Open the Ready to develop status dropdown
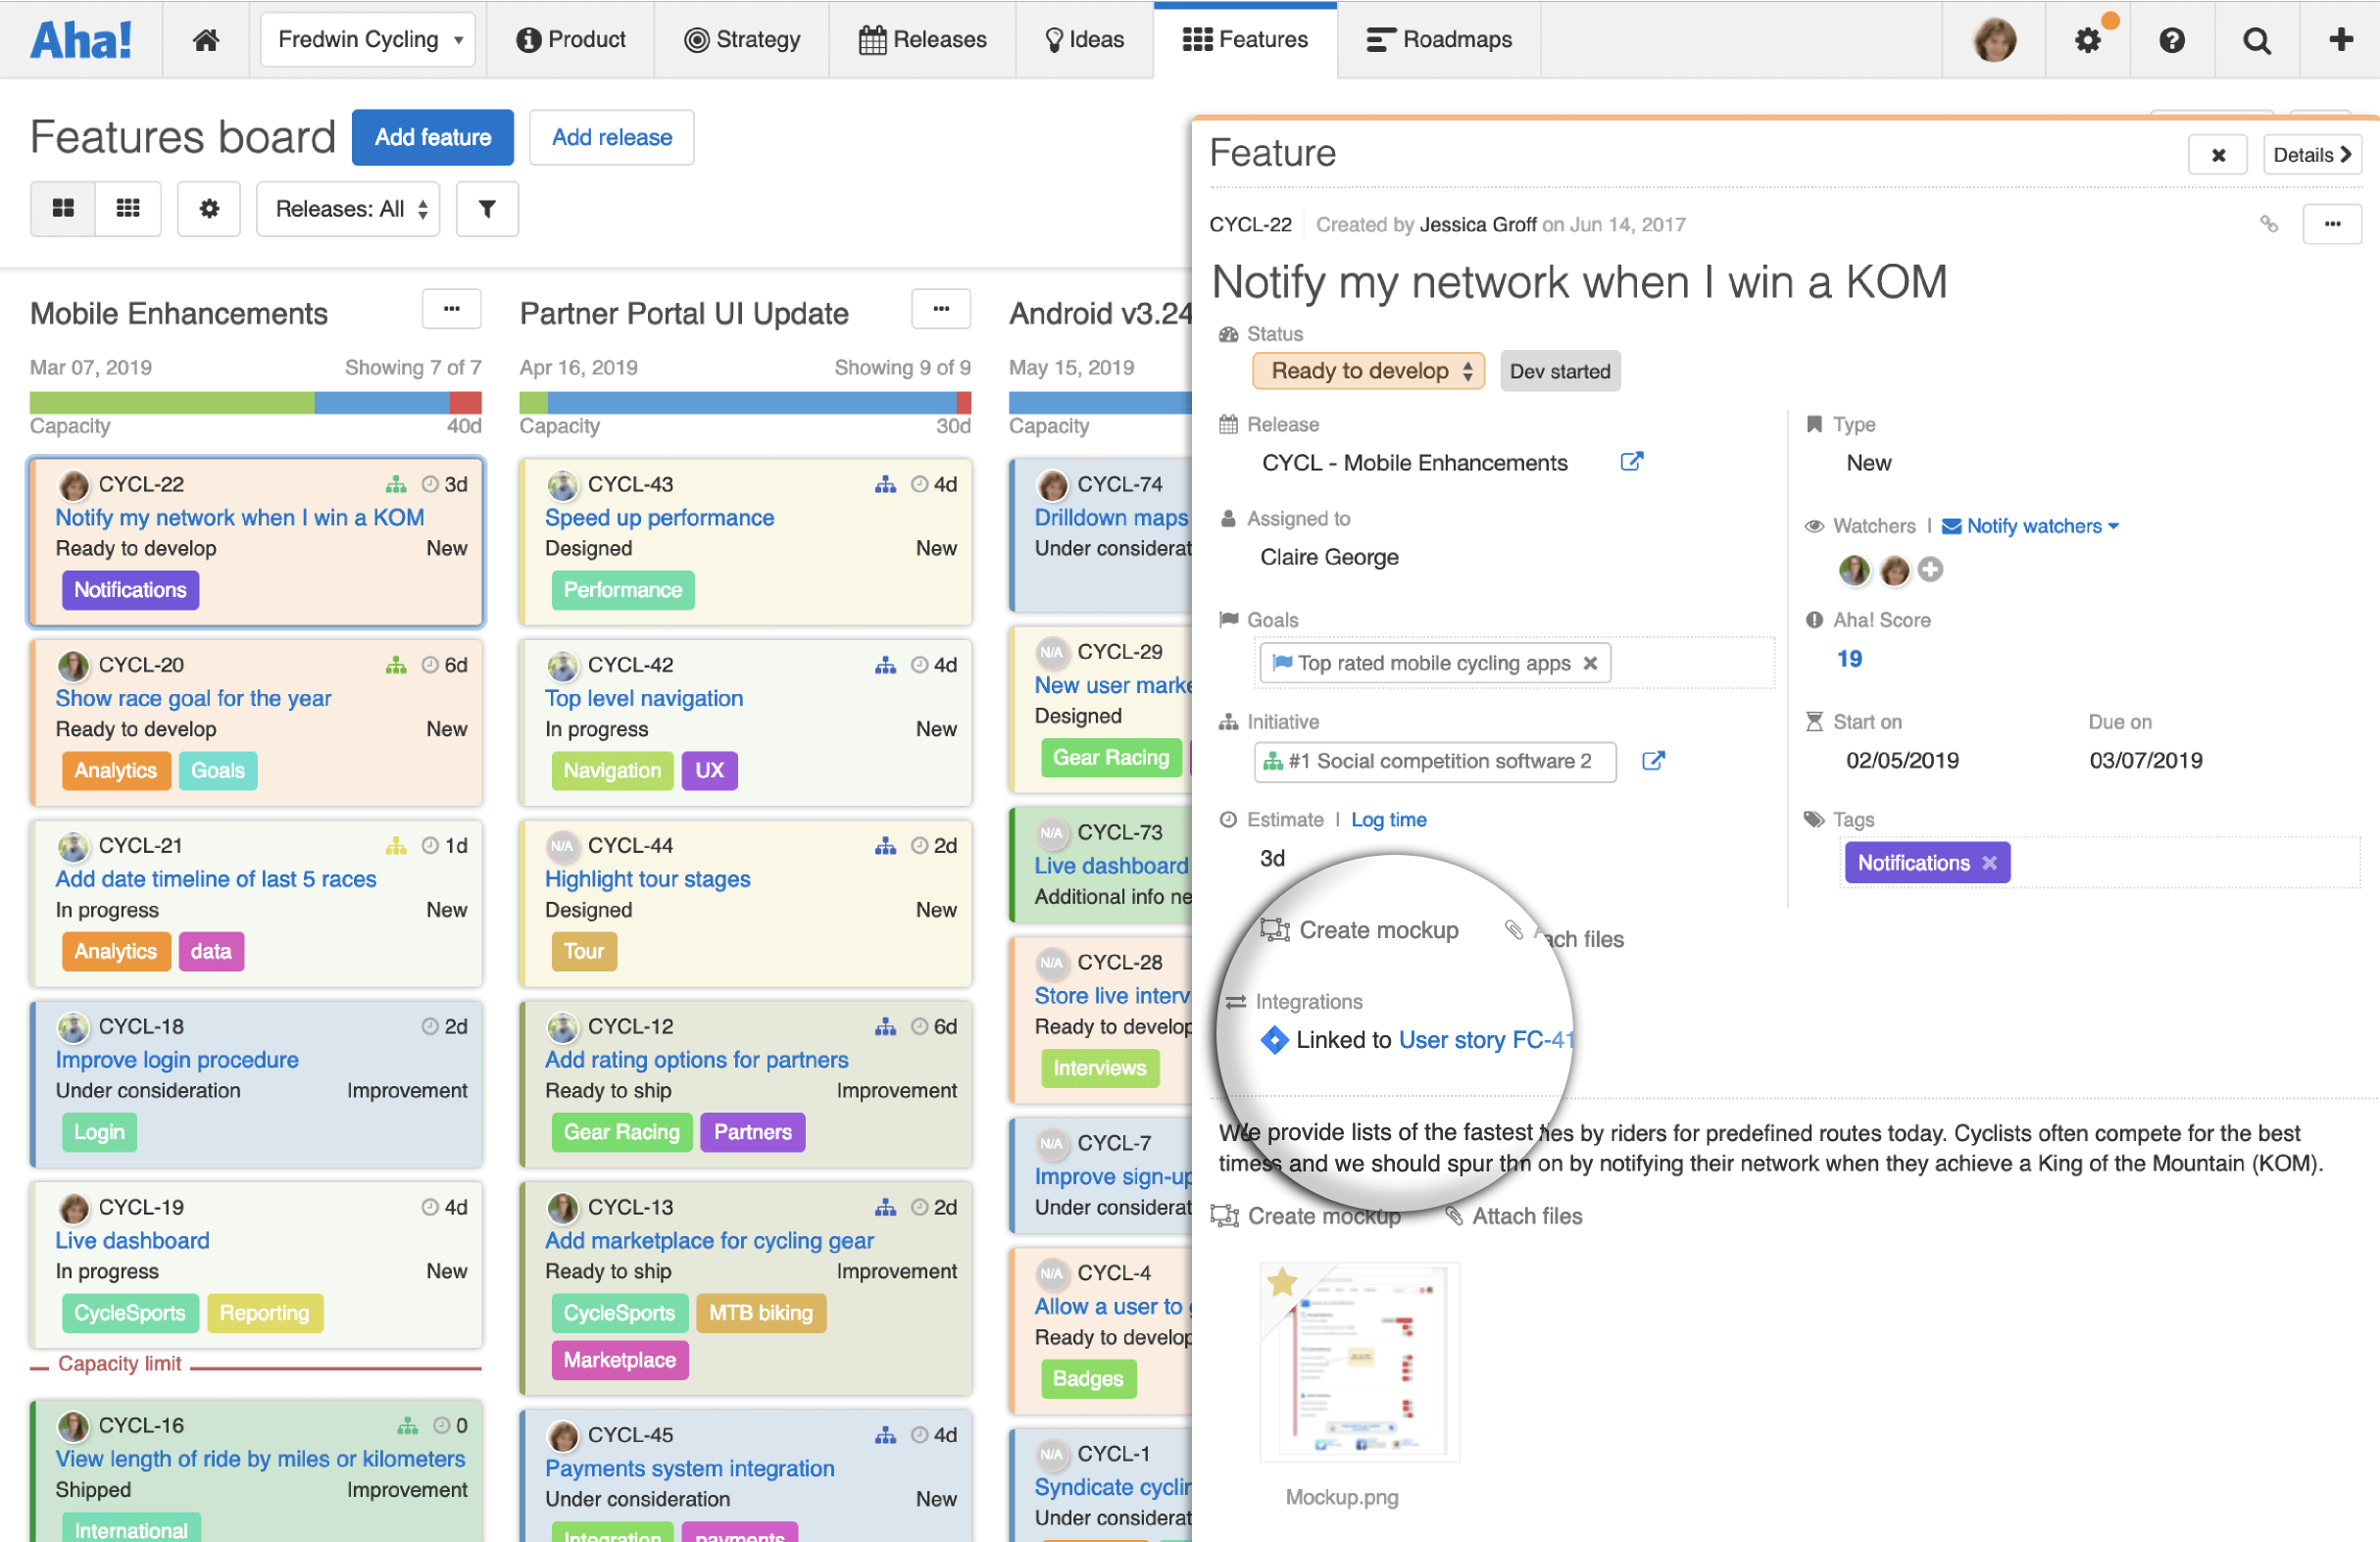 pos(1367,371)
